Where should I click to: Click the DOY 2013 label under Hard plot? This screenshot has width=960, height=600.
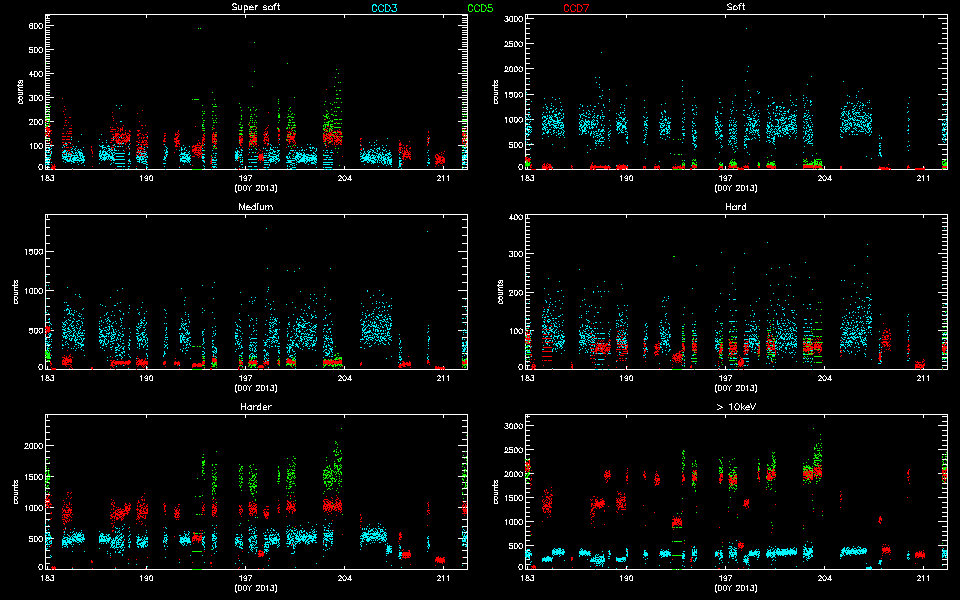pos(735,388)
